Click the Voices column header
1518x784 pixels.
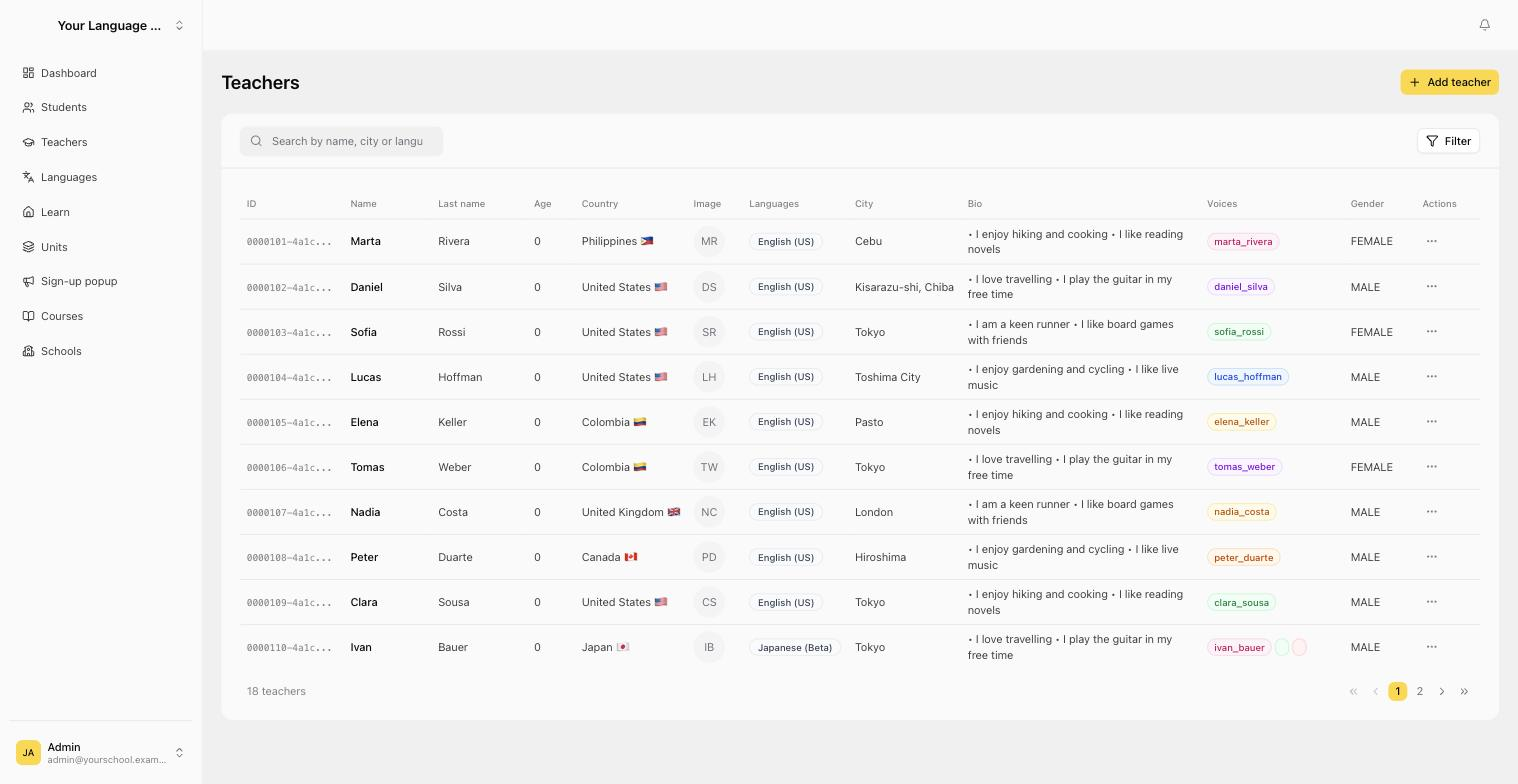coord(1222,204)
